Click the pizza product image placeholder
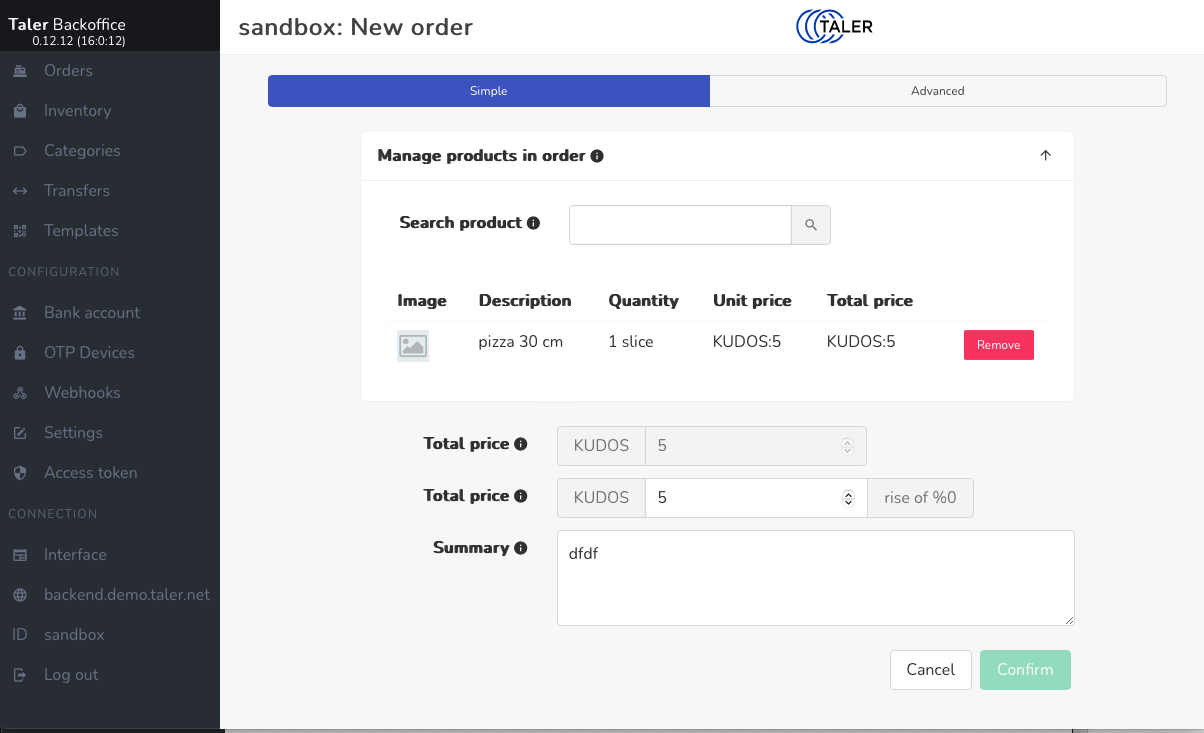Screen dimensions: 1204x733 [413, 346]
